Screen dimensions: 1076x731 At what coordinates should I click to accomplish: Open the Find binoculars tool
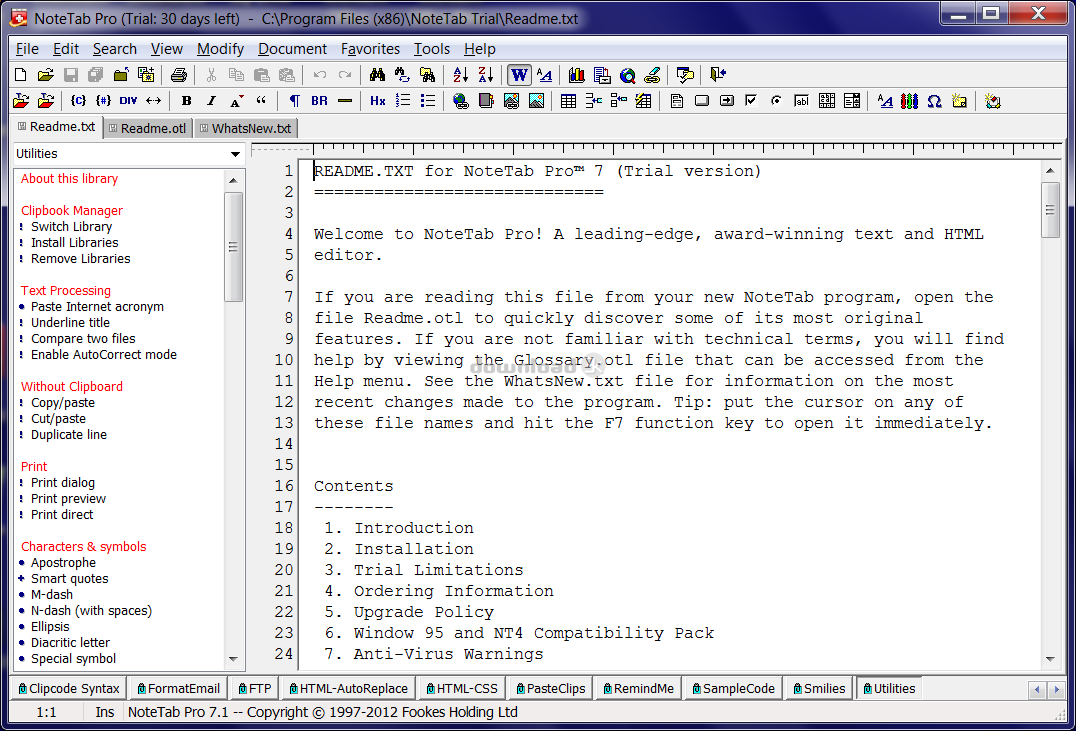click(x=377, y=75)
